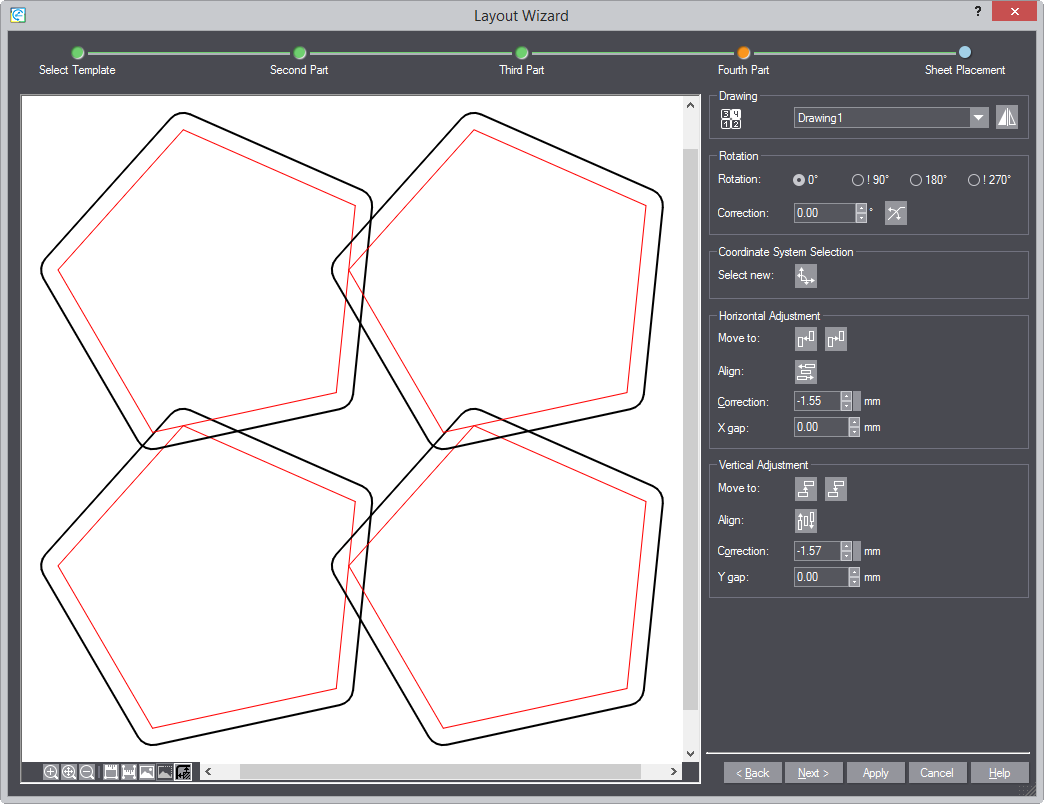The image size is (1044, 804).
Task: Increase the horizontal Correction value
Action: point(846,397)
